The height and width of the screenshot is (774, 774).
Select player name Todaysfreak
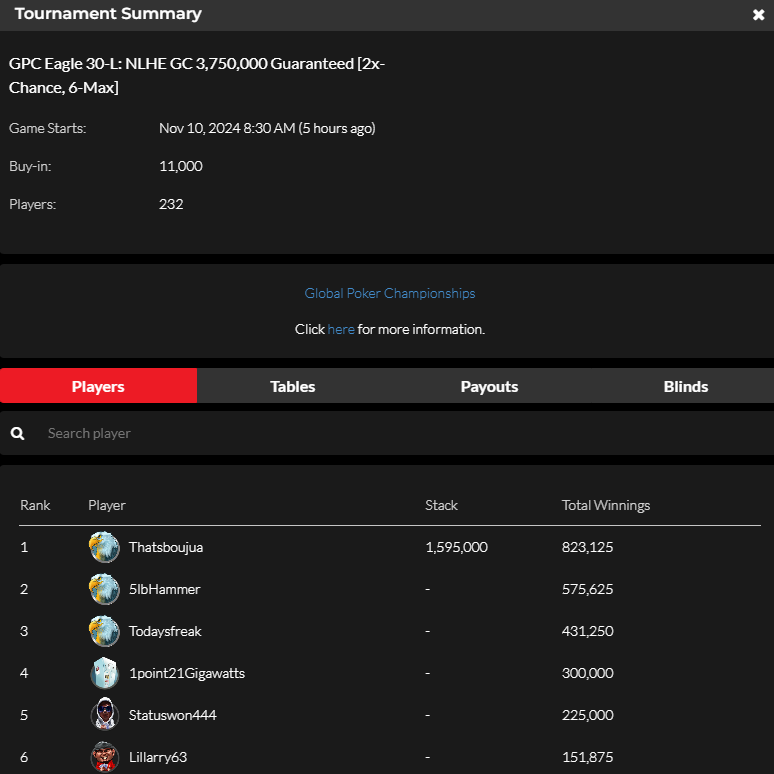(x=165, y=631)
